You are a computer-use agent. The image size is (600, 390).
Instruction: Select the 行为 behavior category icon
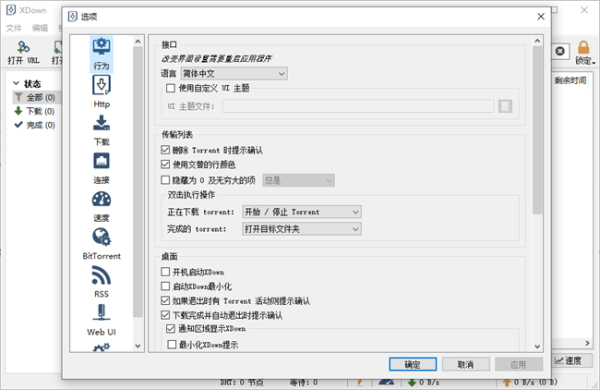pyautogui.click(x=101, y=54)
